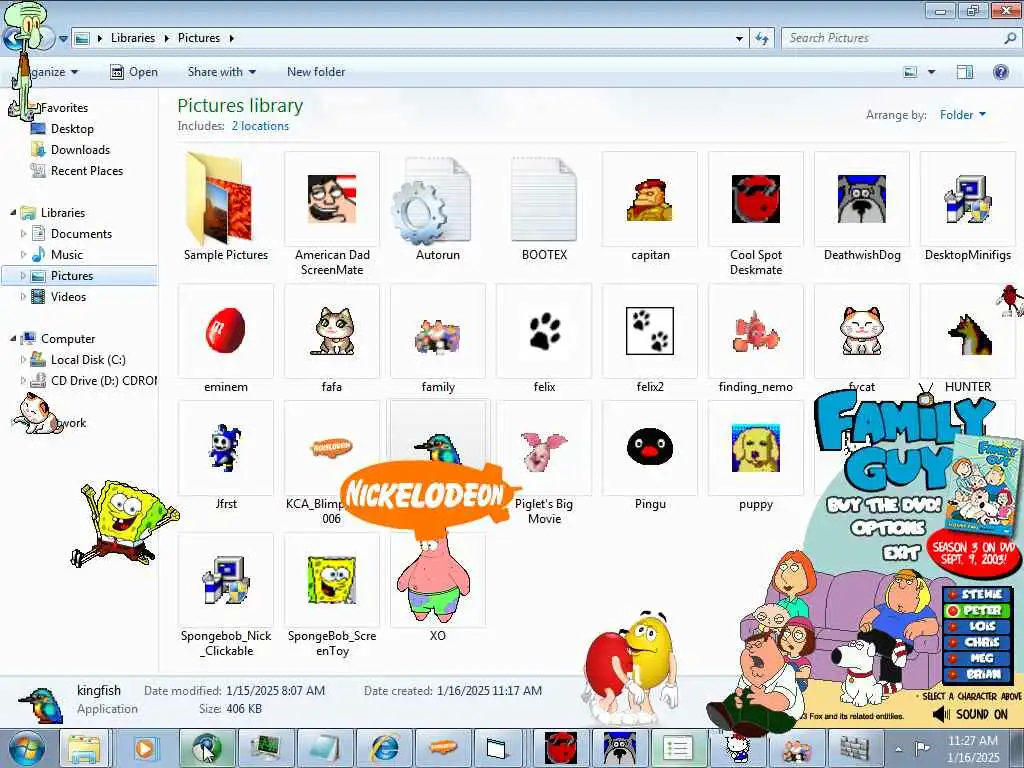Open the Share with dropdown
Viewport: 1024px width, 768px height.
[x=221, y=72]
